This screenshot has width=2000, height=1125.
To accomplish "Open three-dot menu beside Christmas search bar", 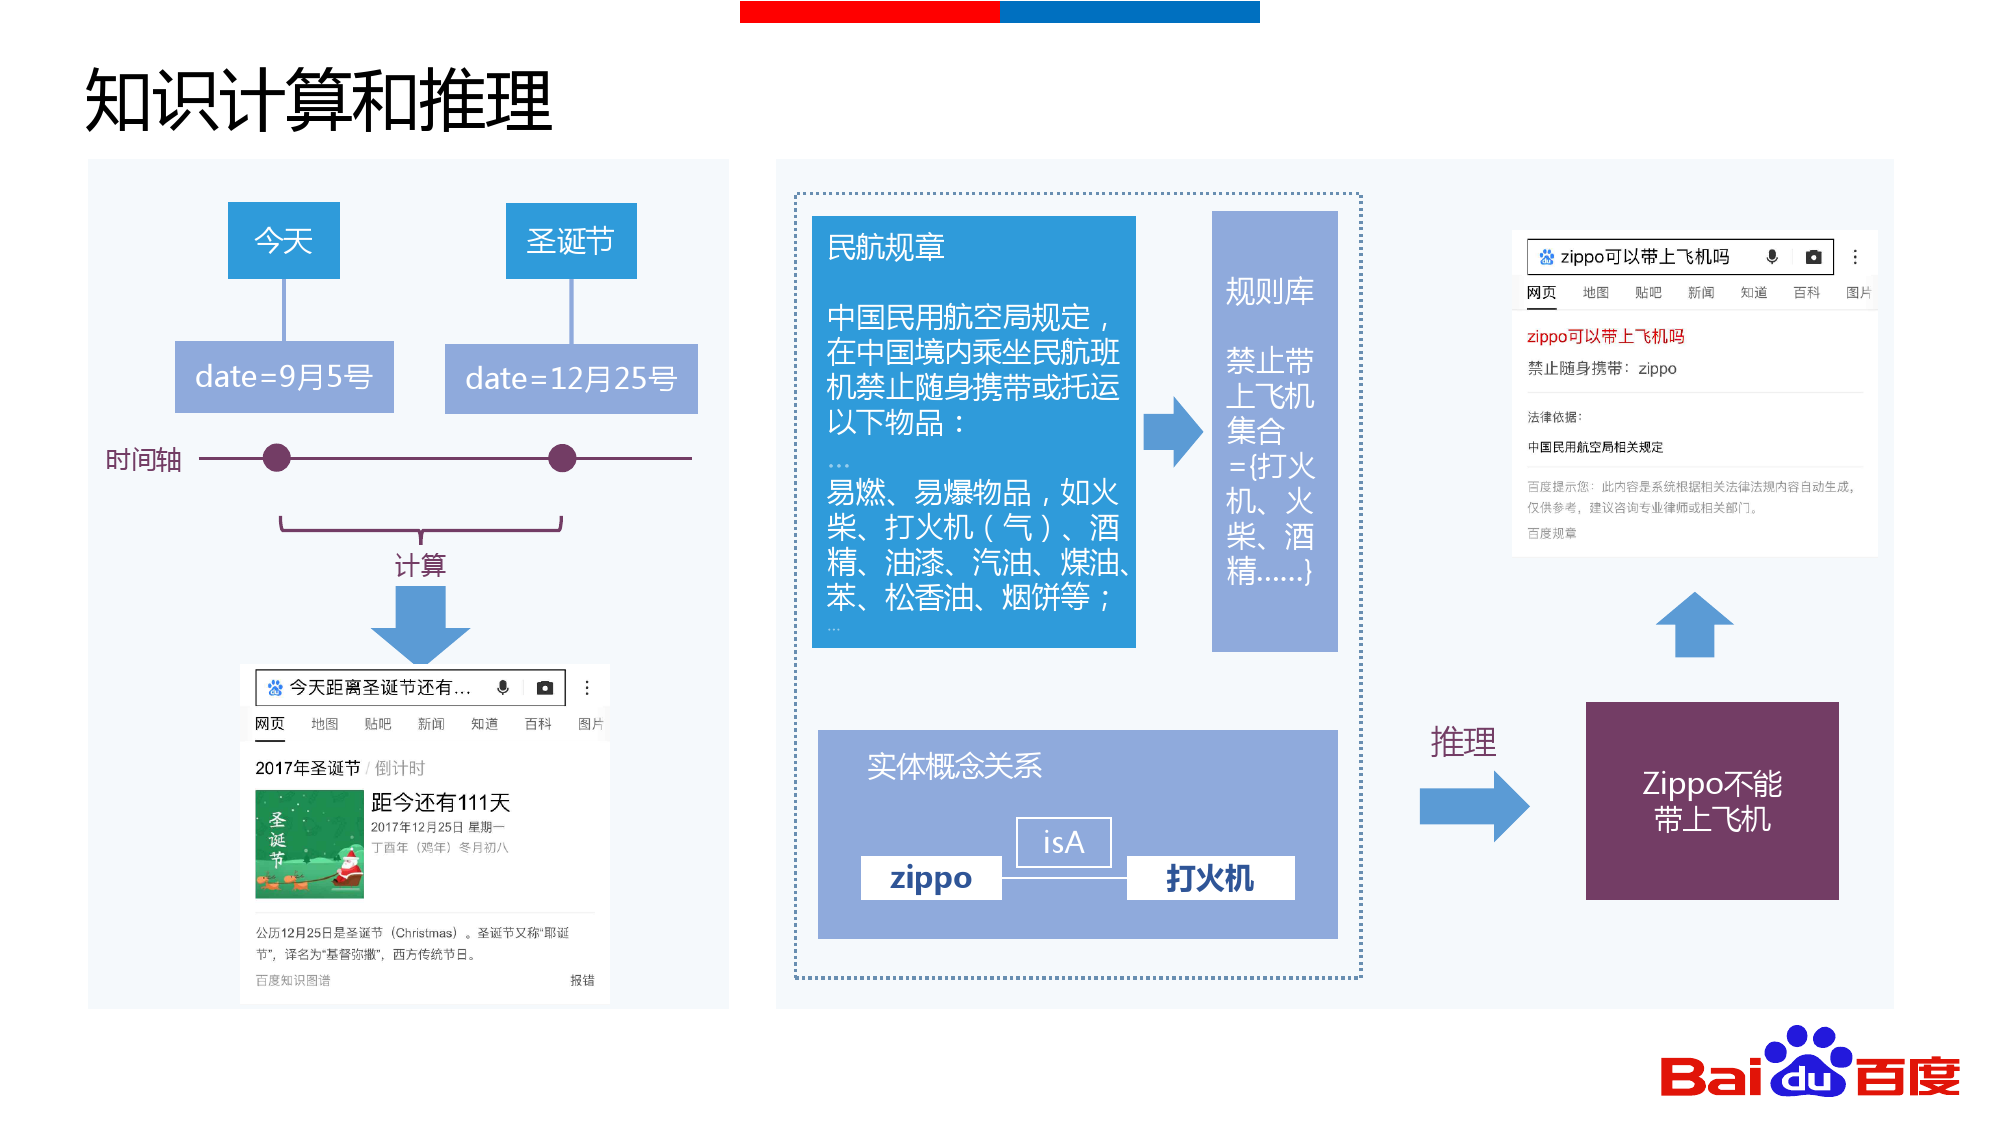I will pos(587,687).
